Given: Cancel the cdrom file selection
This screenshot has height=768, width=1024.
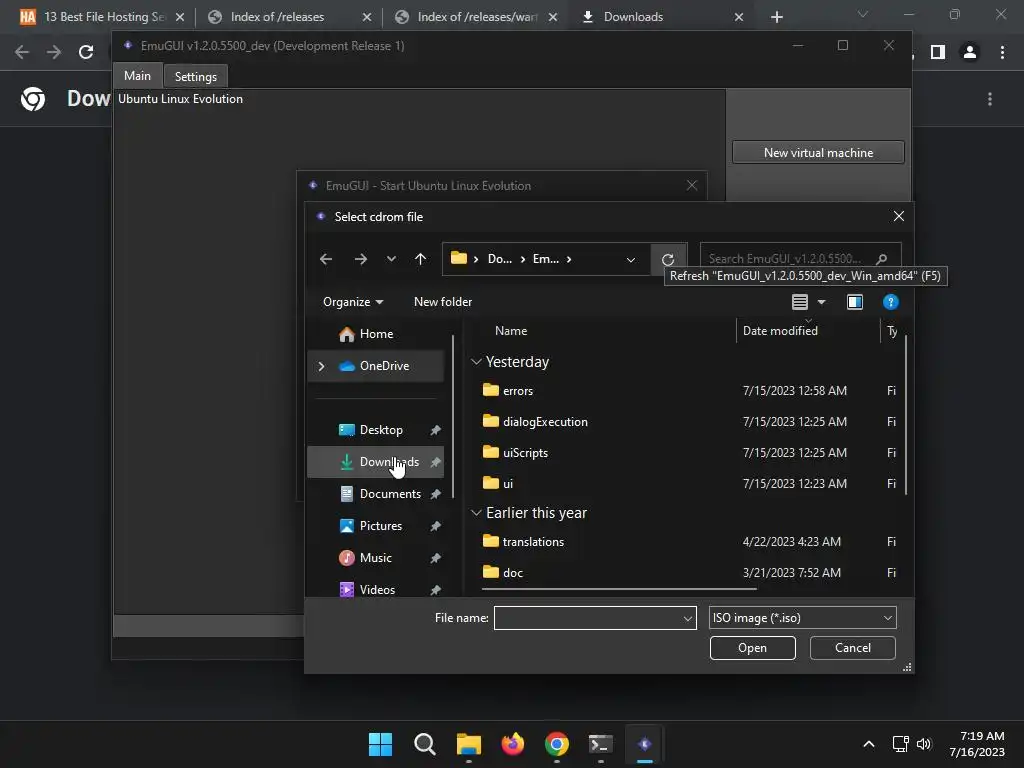Looking at the screenshot, I should point(852,648).
